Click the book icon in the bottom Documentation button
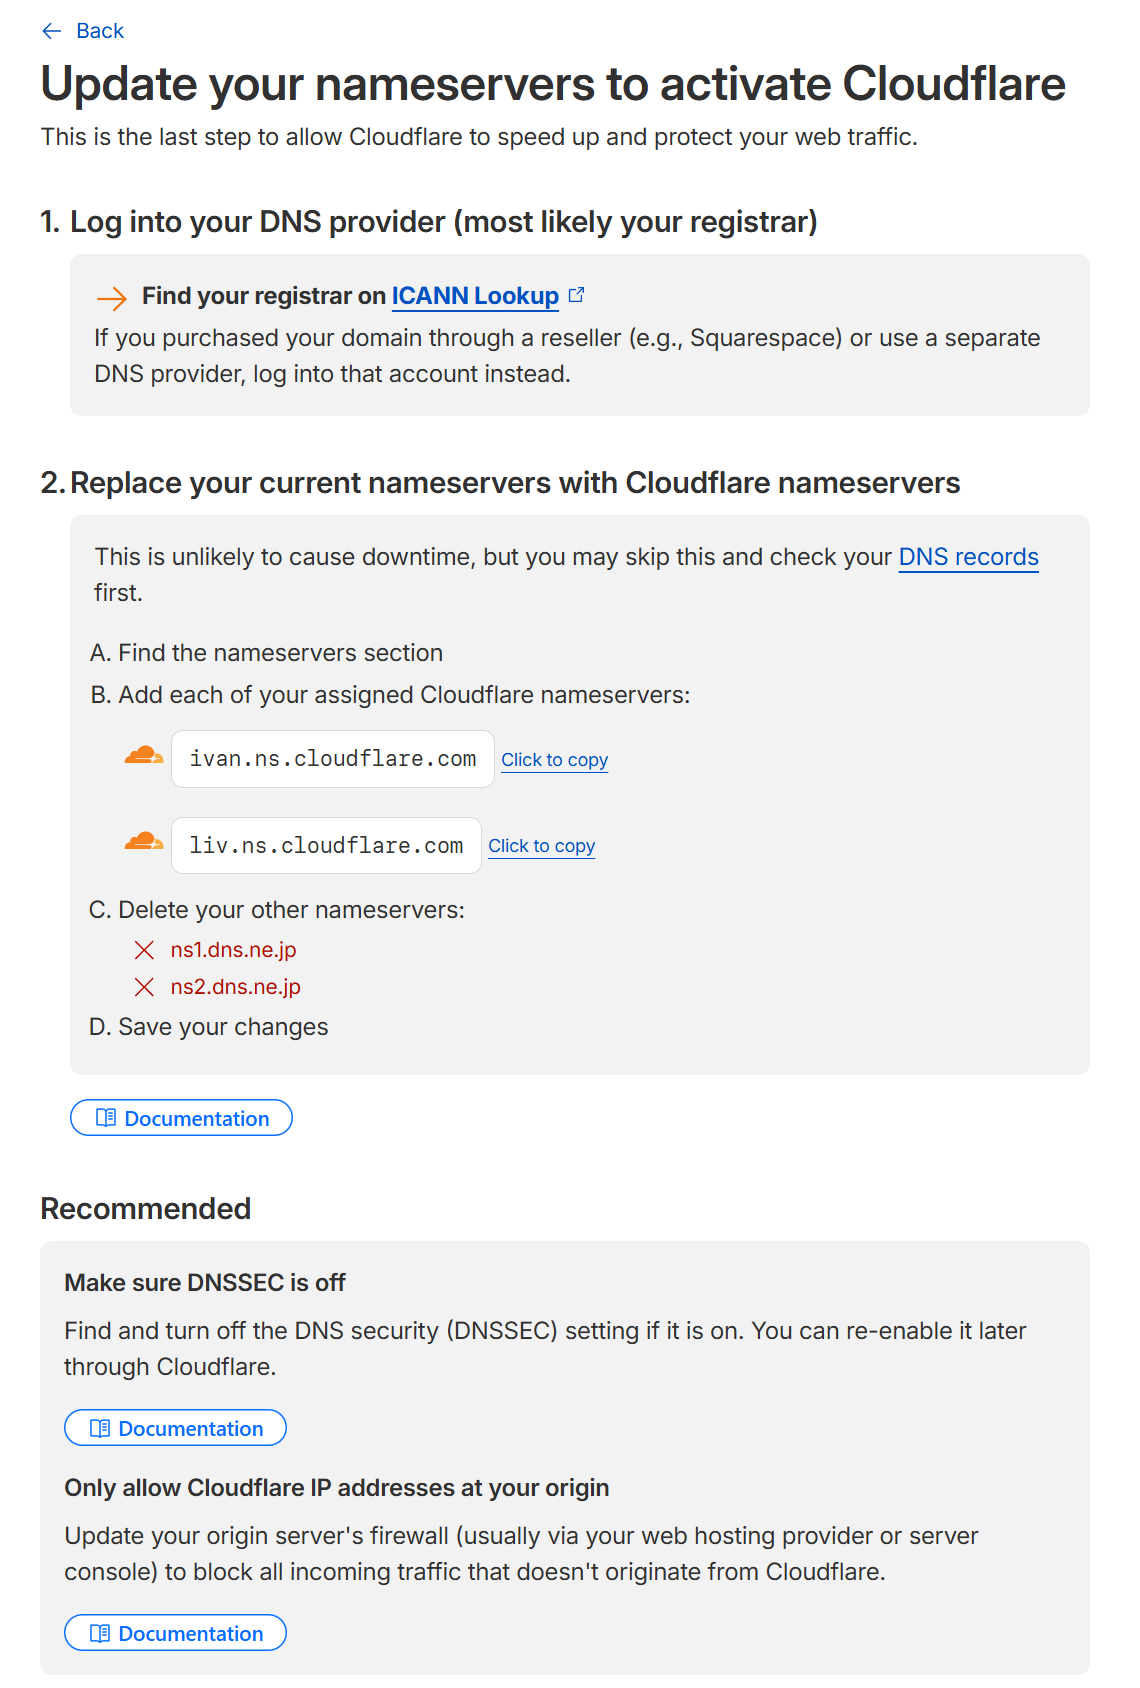 [x=98, y=1632]
